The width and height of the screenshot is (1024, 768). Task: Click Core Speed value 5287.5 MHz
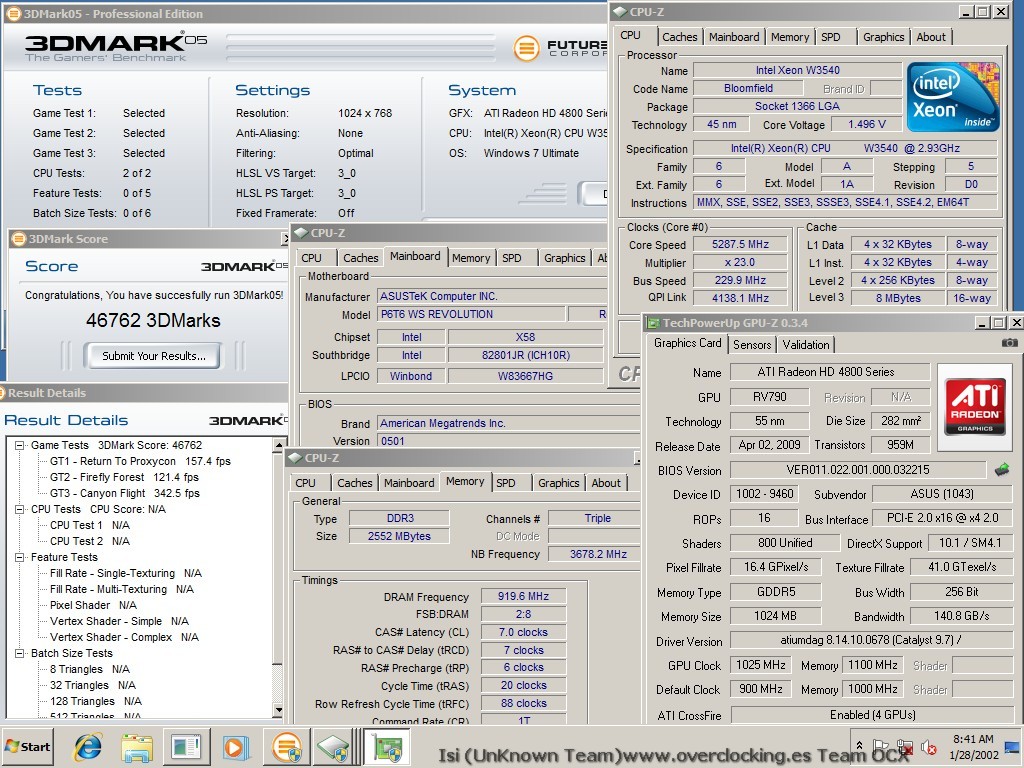click(x=740, y=244)
